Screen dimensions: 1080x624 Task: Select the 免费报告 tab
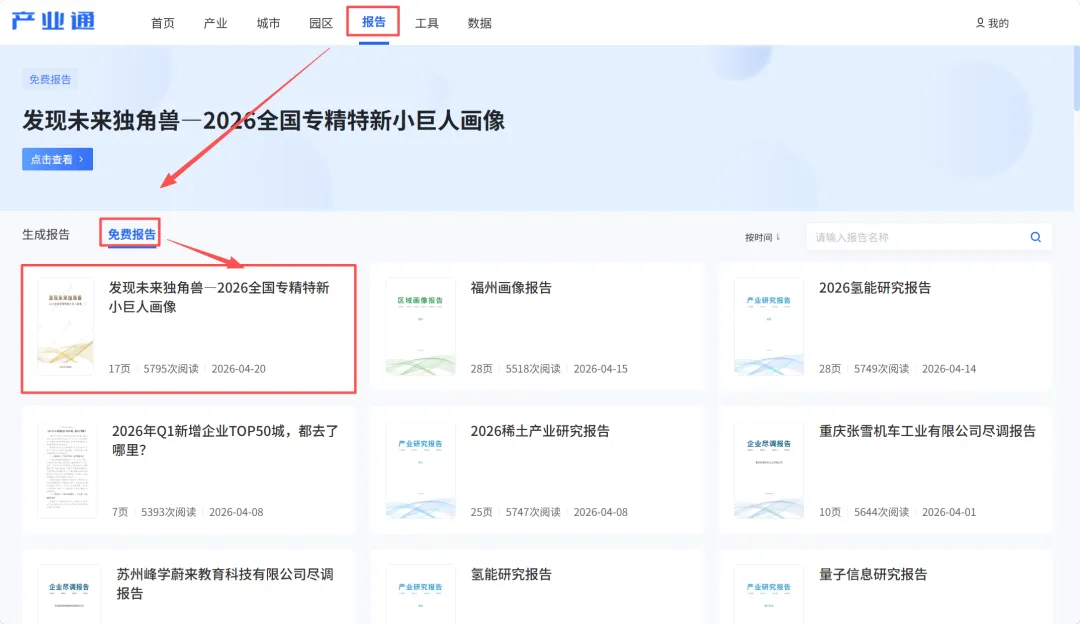coord(132,234)
